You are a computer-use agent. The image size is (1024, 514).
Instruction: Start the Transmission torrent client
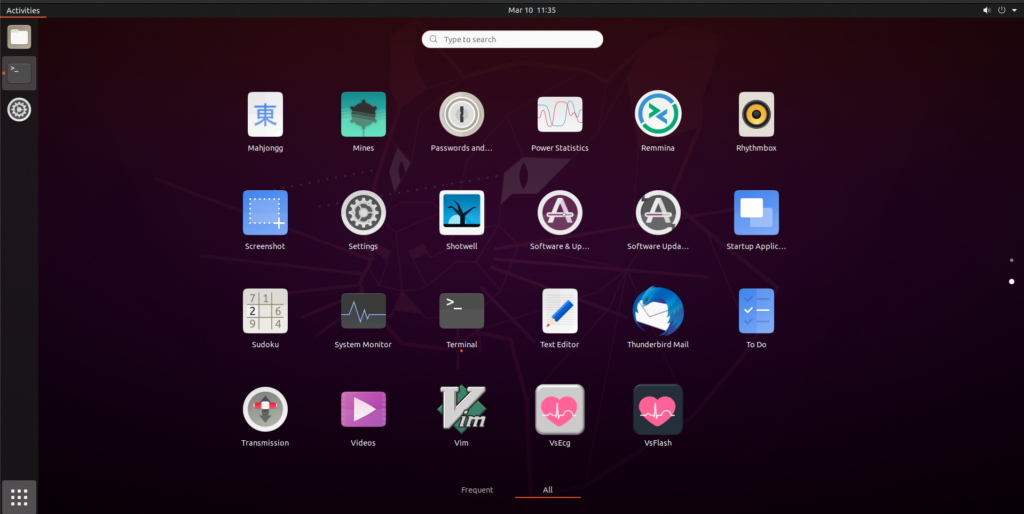(265, 409)
